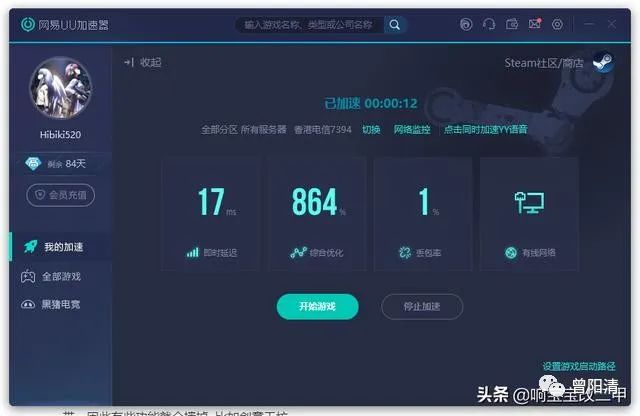Click the 停止加速 stop acceleration button

422,307
